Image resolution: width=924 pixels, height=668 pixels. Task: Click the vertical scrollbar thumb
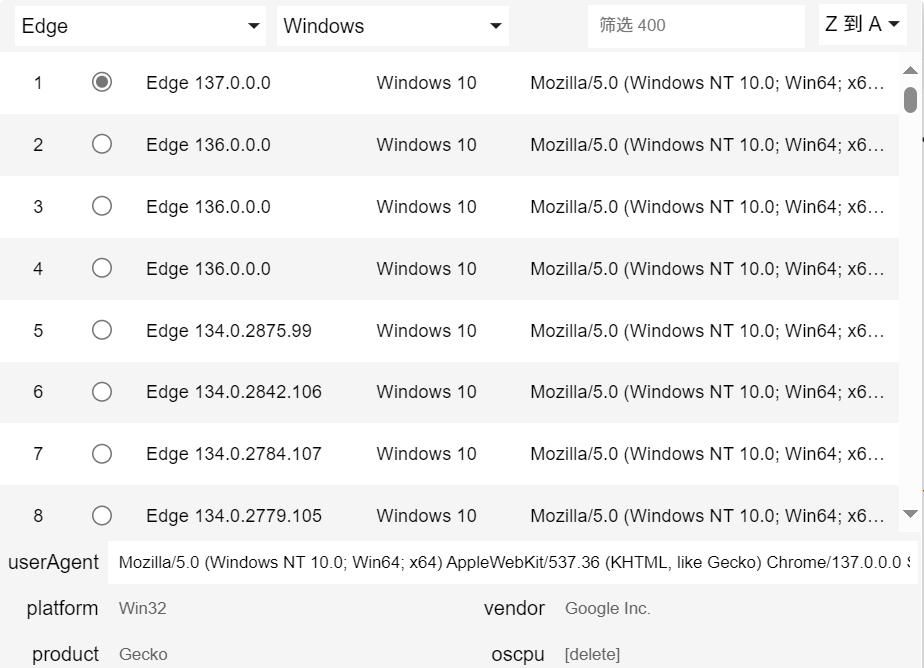[910, 100]
